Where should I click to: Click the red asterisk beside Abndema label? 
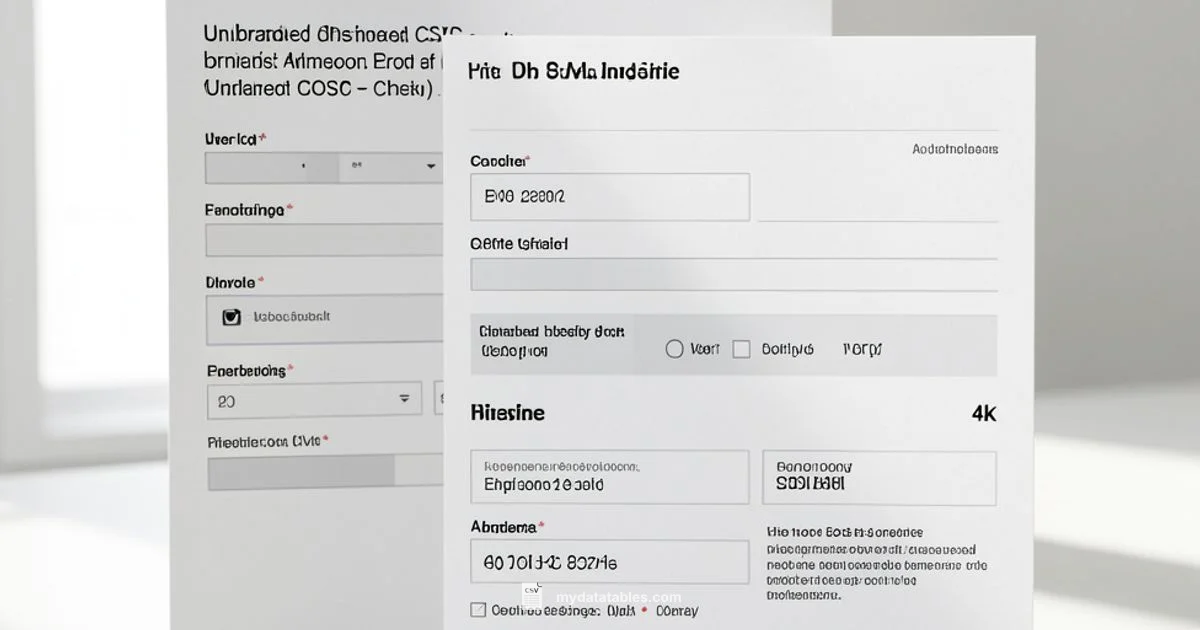tap(541, 524)
